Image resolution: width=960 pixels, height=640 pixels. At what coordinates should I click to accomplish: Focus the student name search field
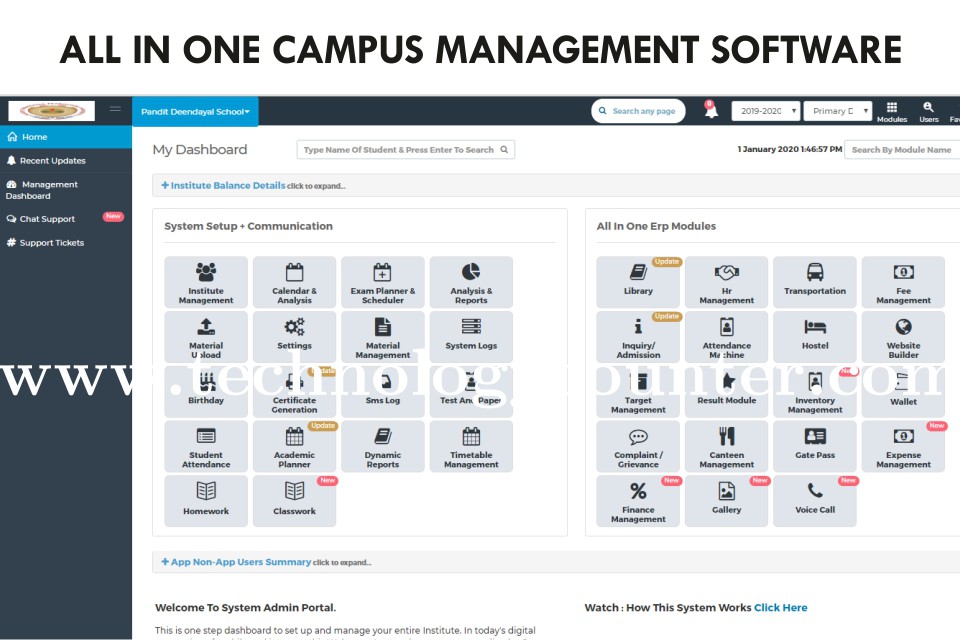tap(405, 149)
